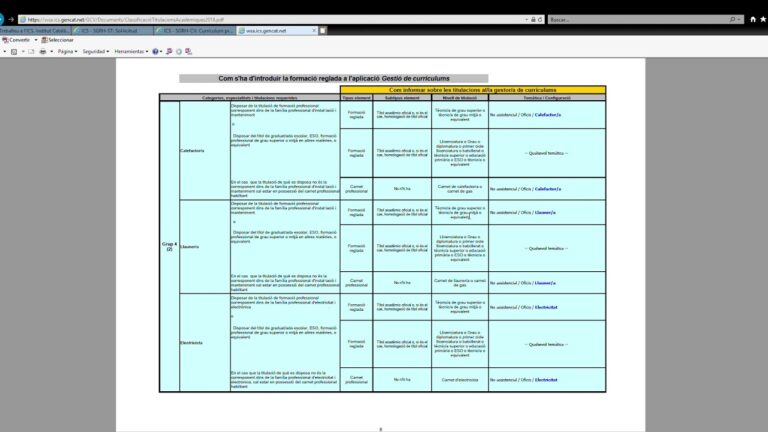Click the 'Carnet d'electricista' cell

(x=459, y=380)
